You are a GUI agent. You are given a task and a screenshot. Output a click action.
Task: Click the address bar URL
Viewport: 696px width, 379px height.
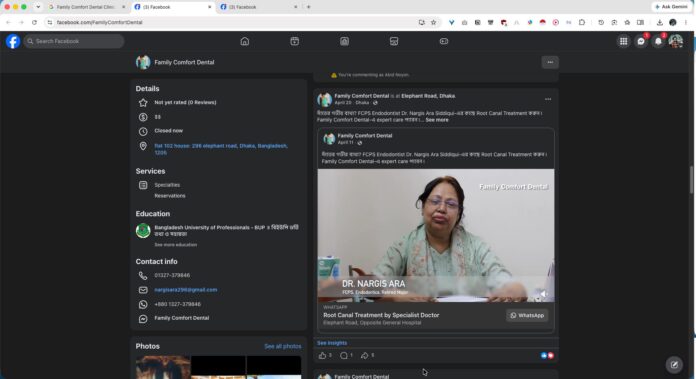(99, 22)
